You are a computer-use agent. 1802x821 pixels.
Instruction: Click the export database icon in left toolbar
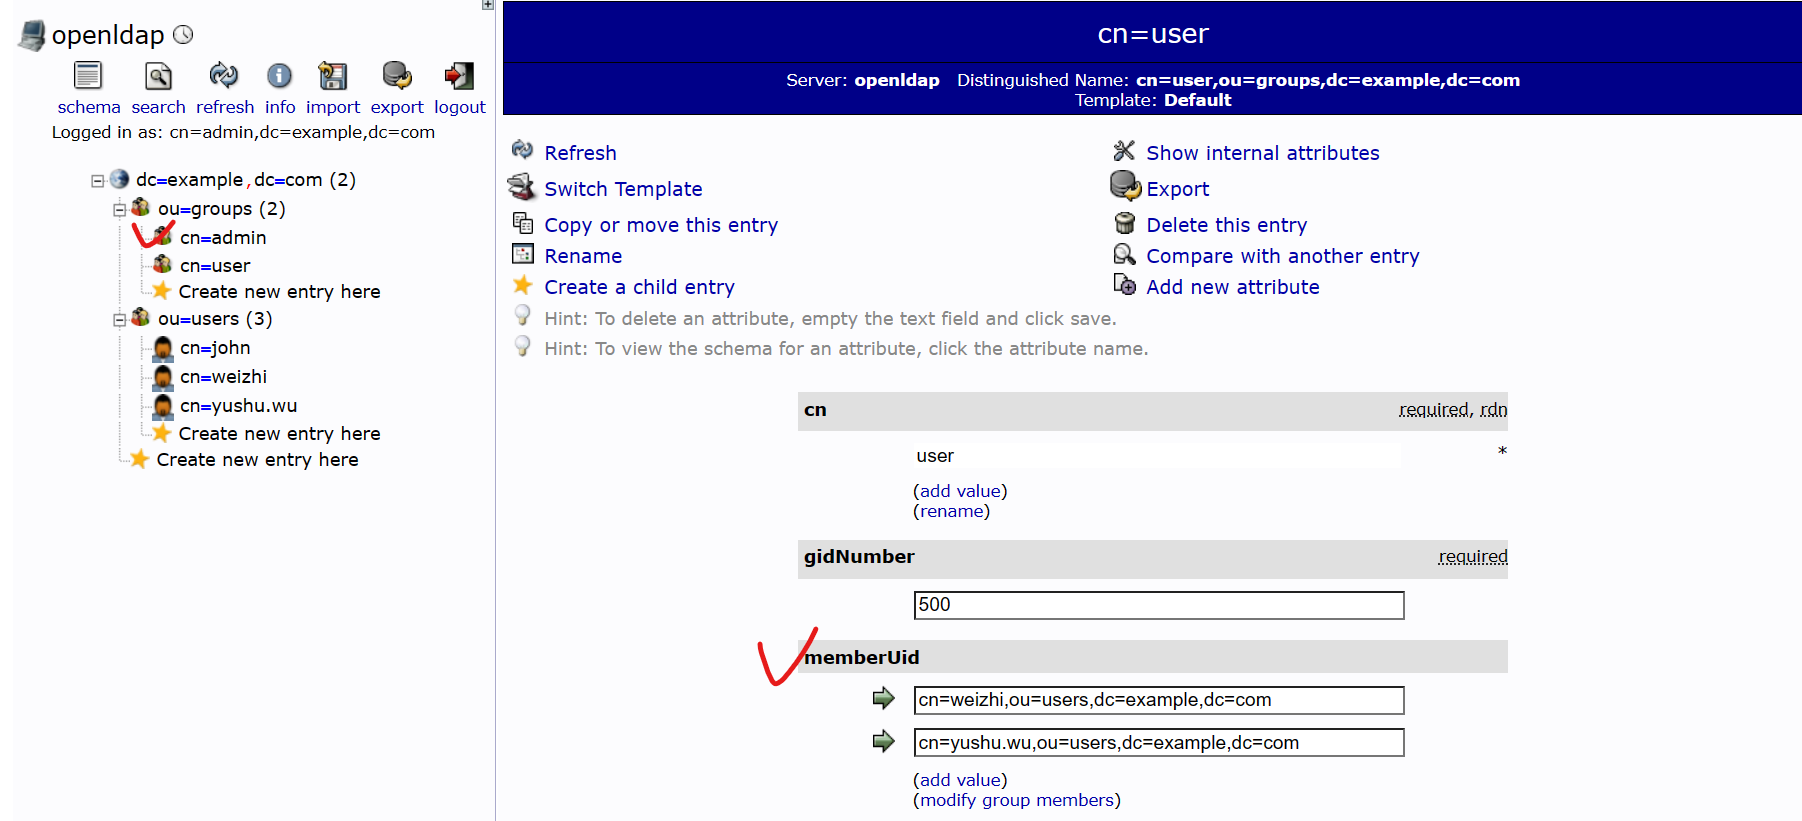pos(397,75)
